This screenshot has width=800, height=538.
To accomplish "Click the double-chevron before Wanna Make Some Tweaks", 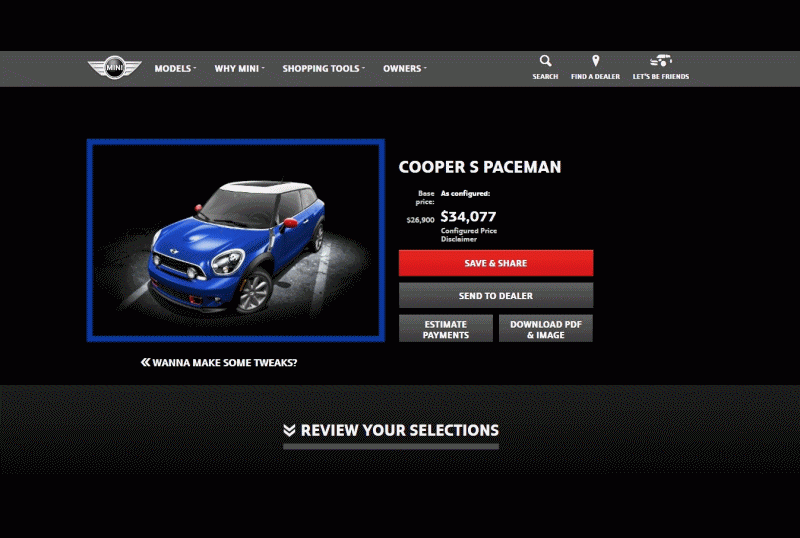I will [145, 362].
